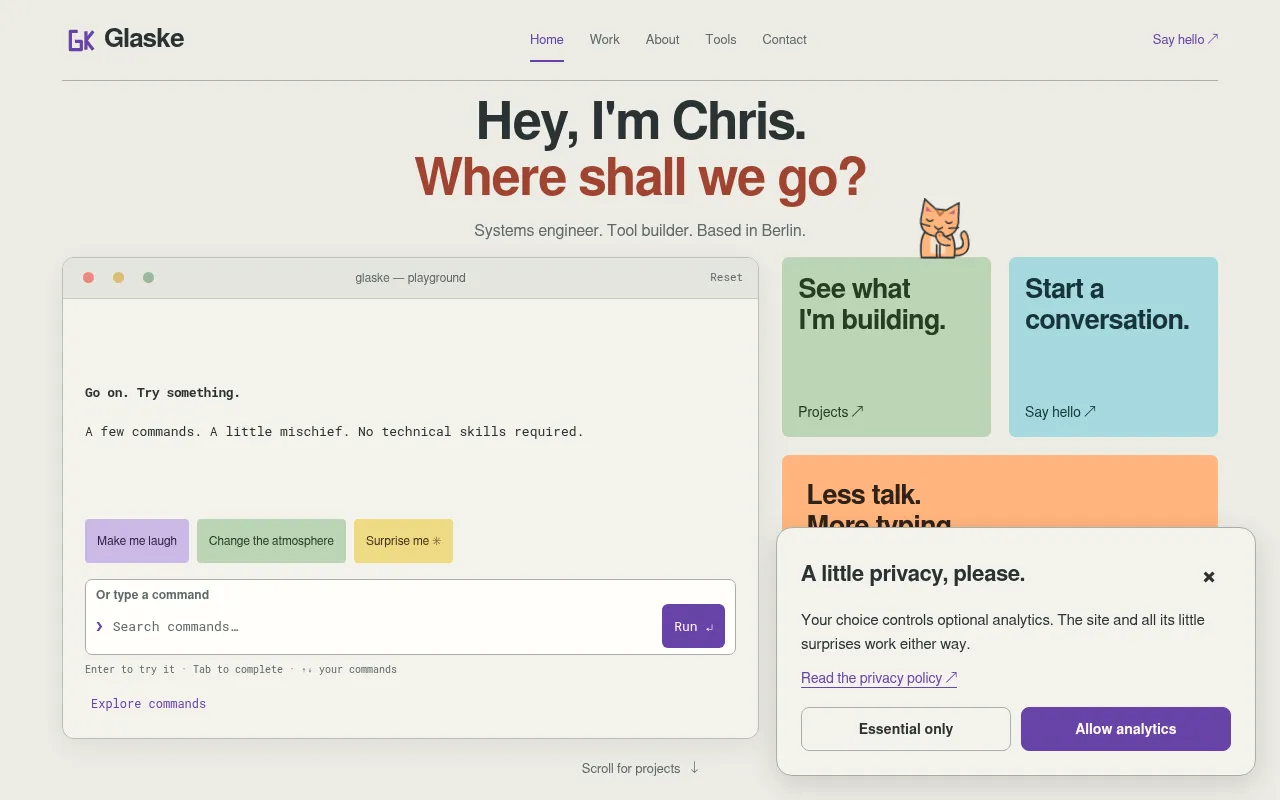Viewport: 1280px width, 800px height.
Task: Click the yellow window dot in playground
Action: [x=118, y=278]
